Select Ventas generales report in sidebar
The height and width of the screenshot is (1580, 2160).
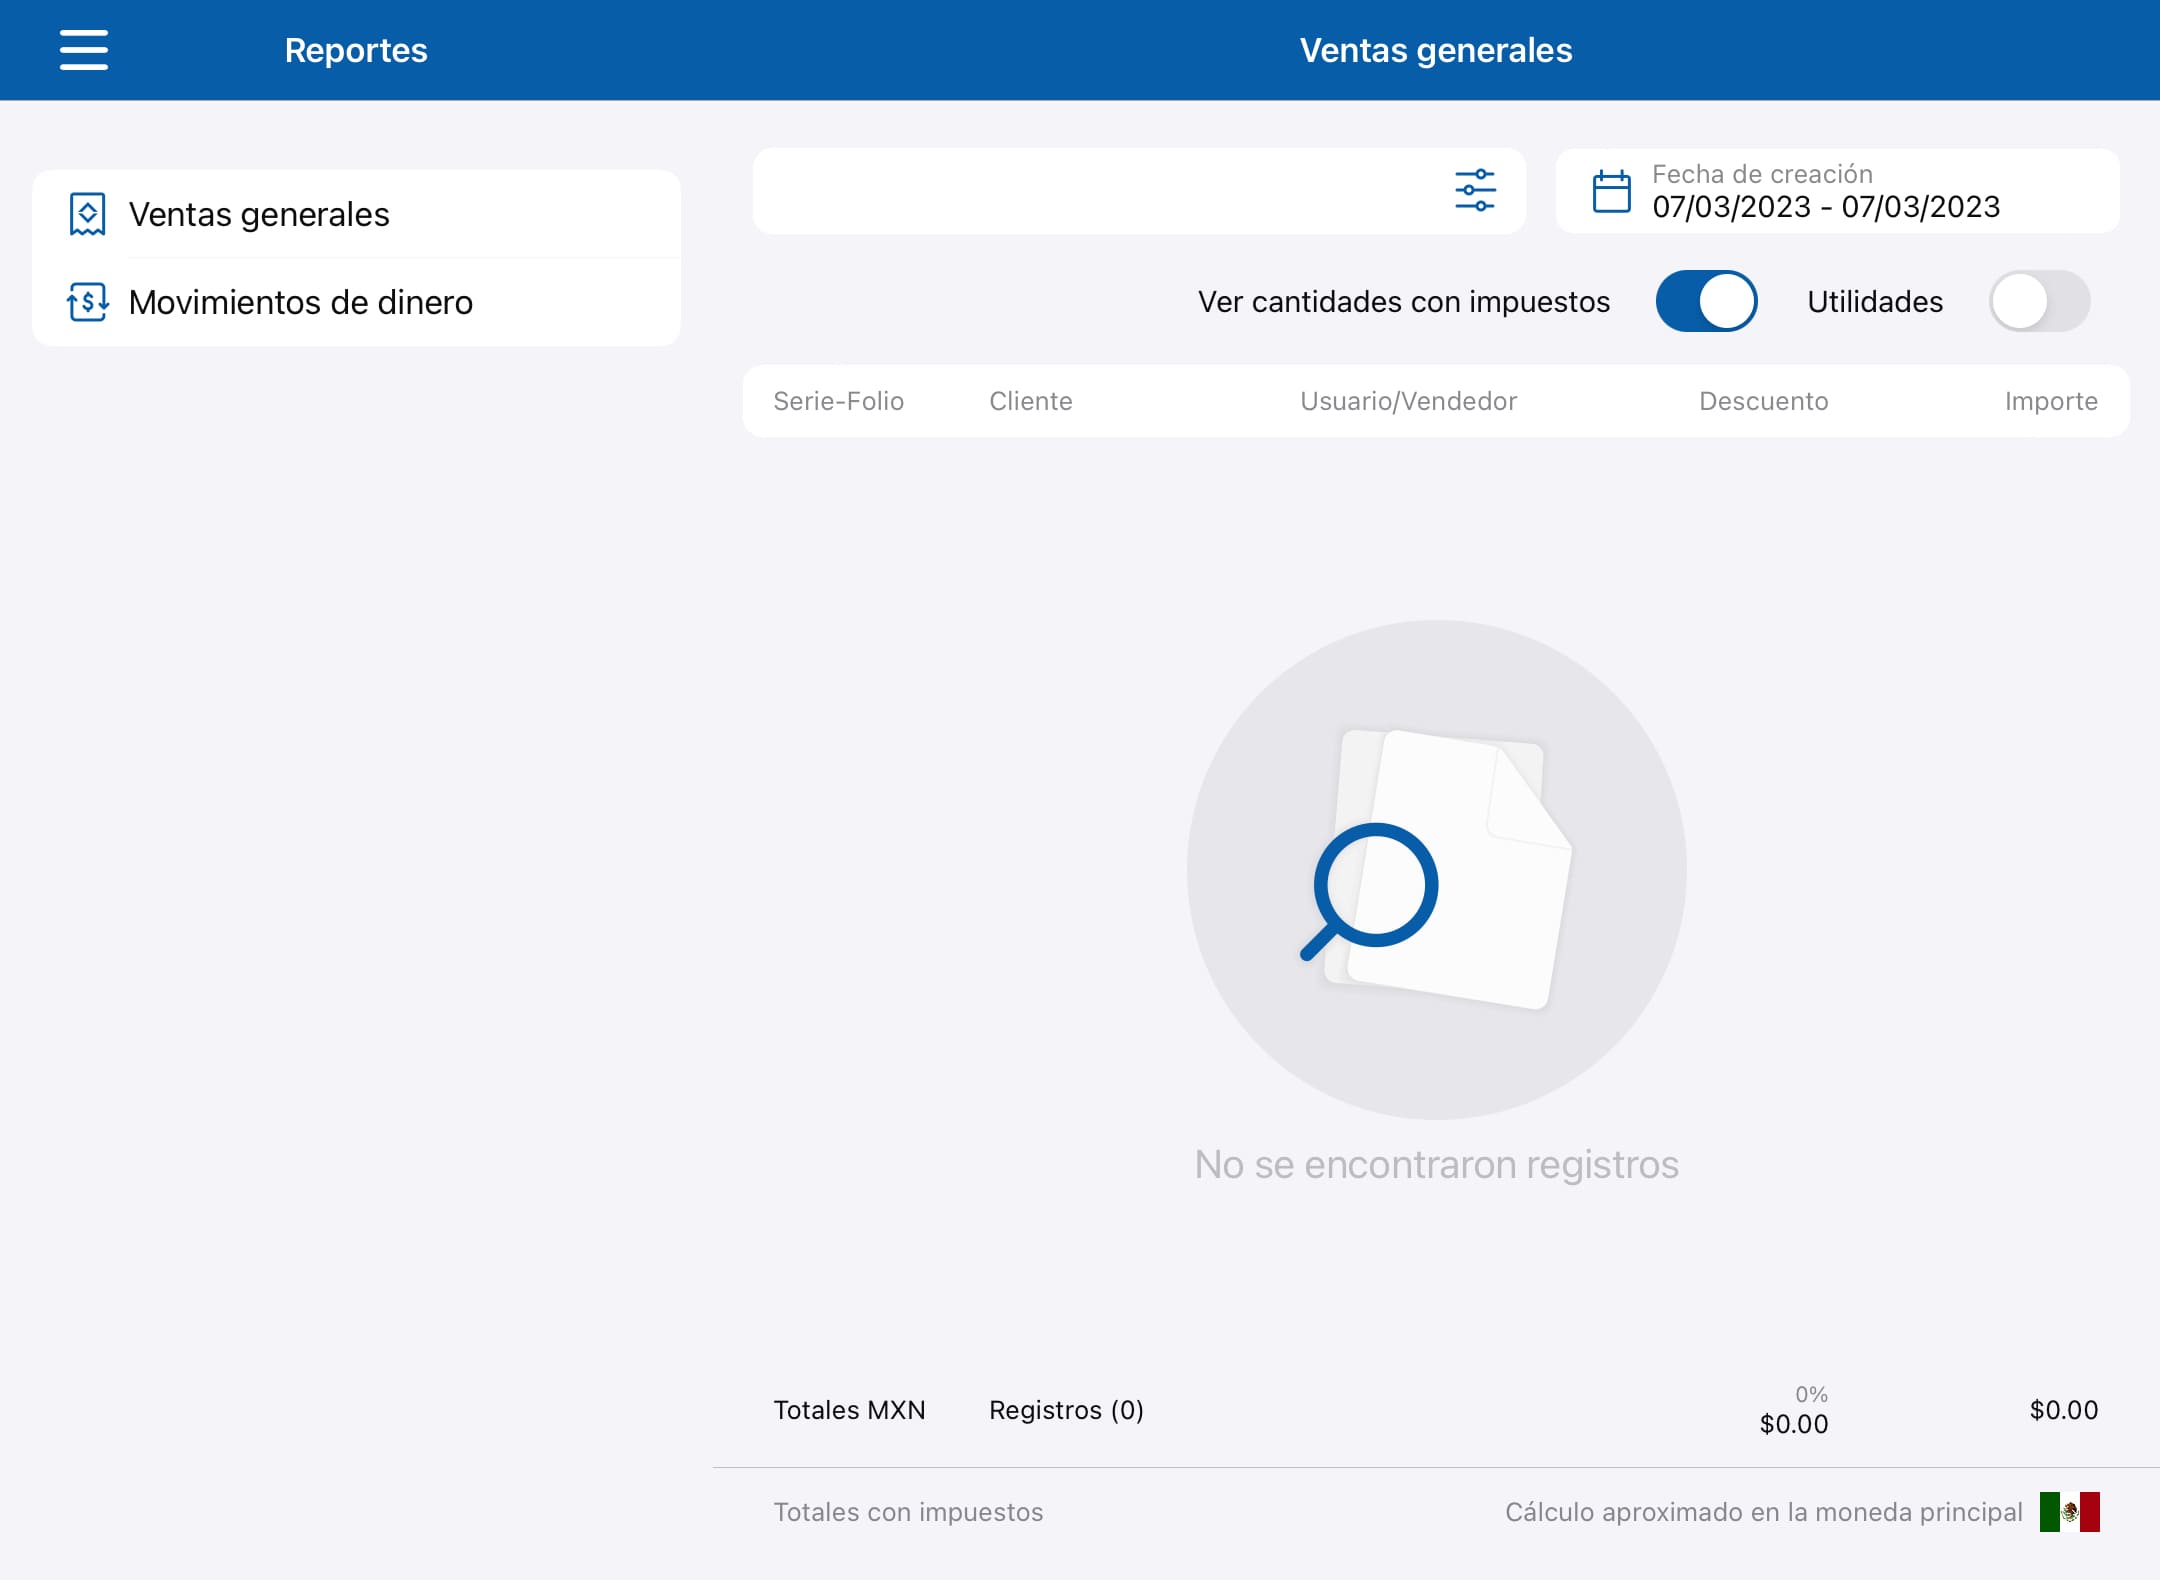point(356,214)
